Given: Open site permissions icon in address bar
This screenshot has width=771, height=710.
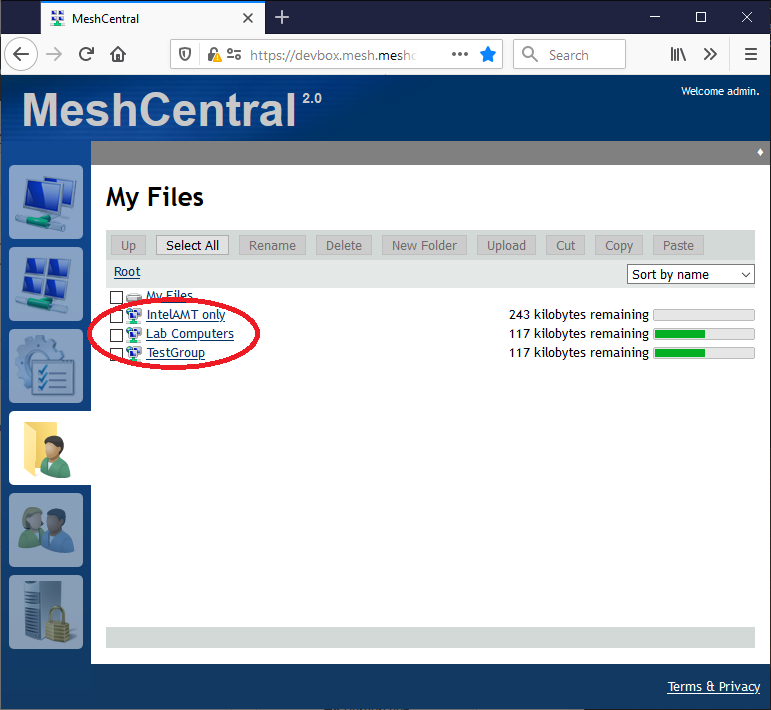Looking at the screenshot, I should (x=234, y=54).
